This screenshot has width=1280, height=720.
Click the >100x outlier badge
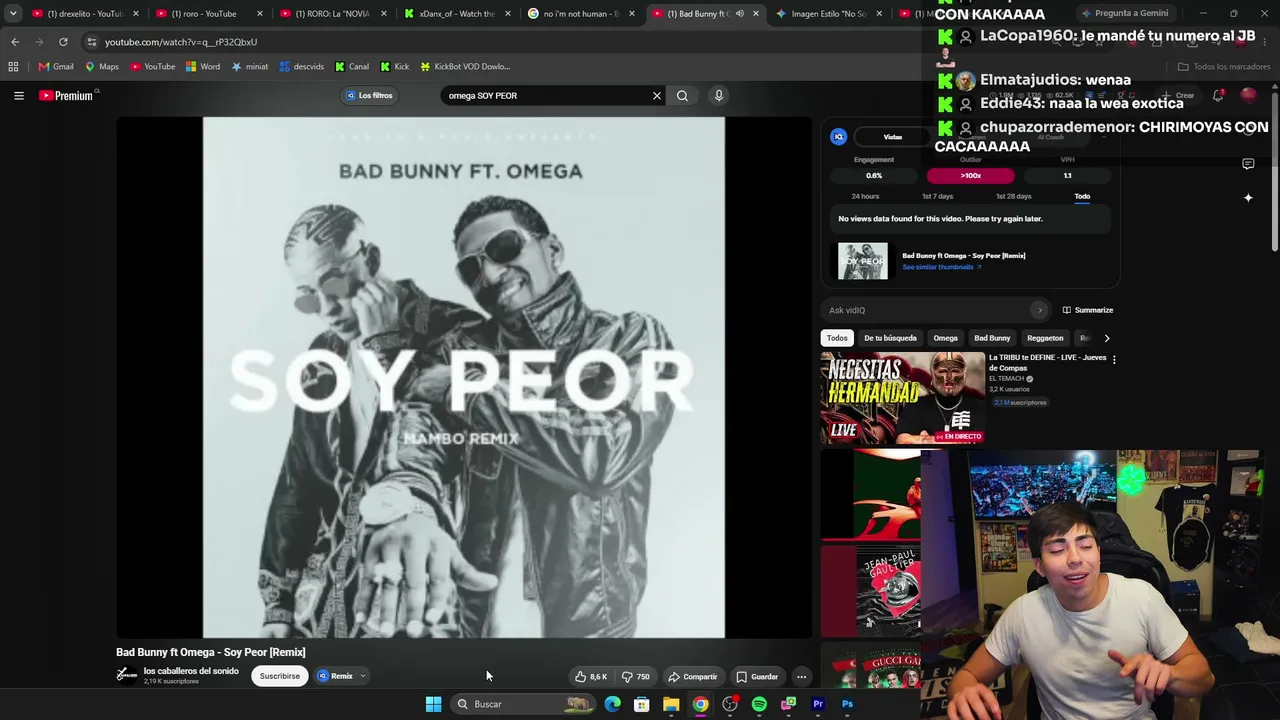970,175
